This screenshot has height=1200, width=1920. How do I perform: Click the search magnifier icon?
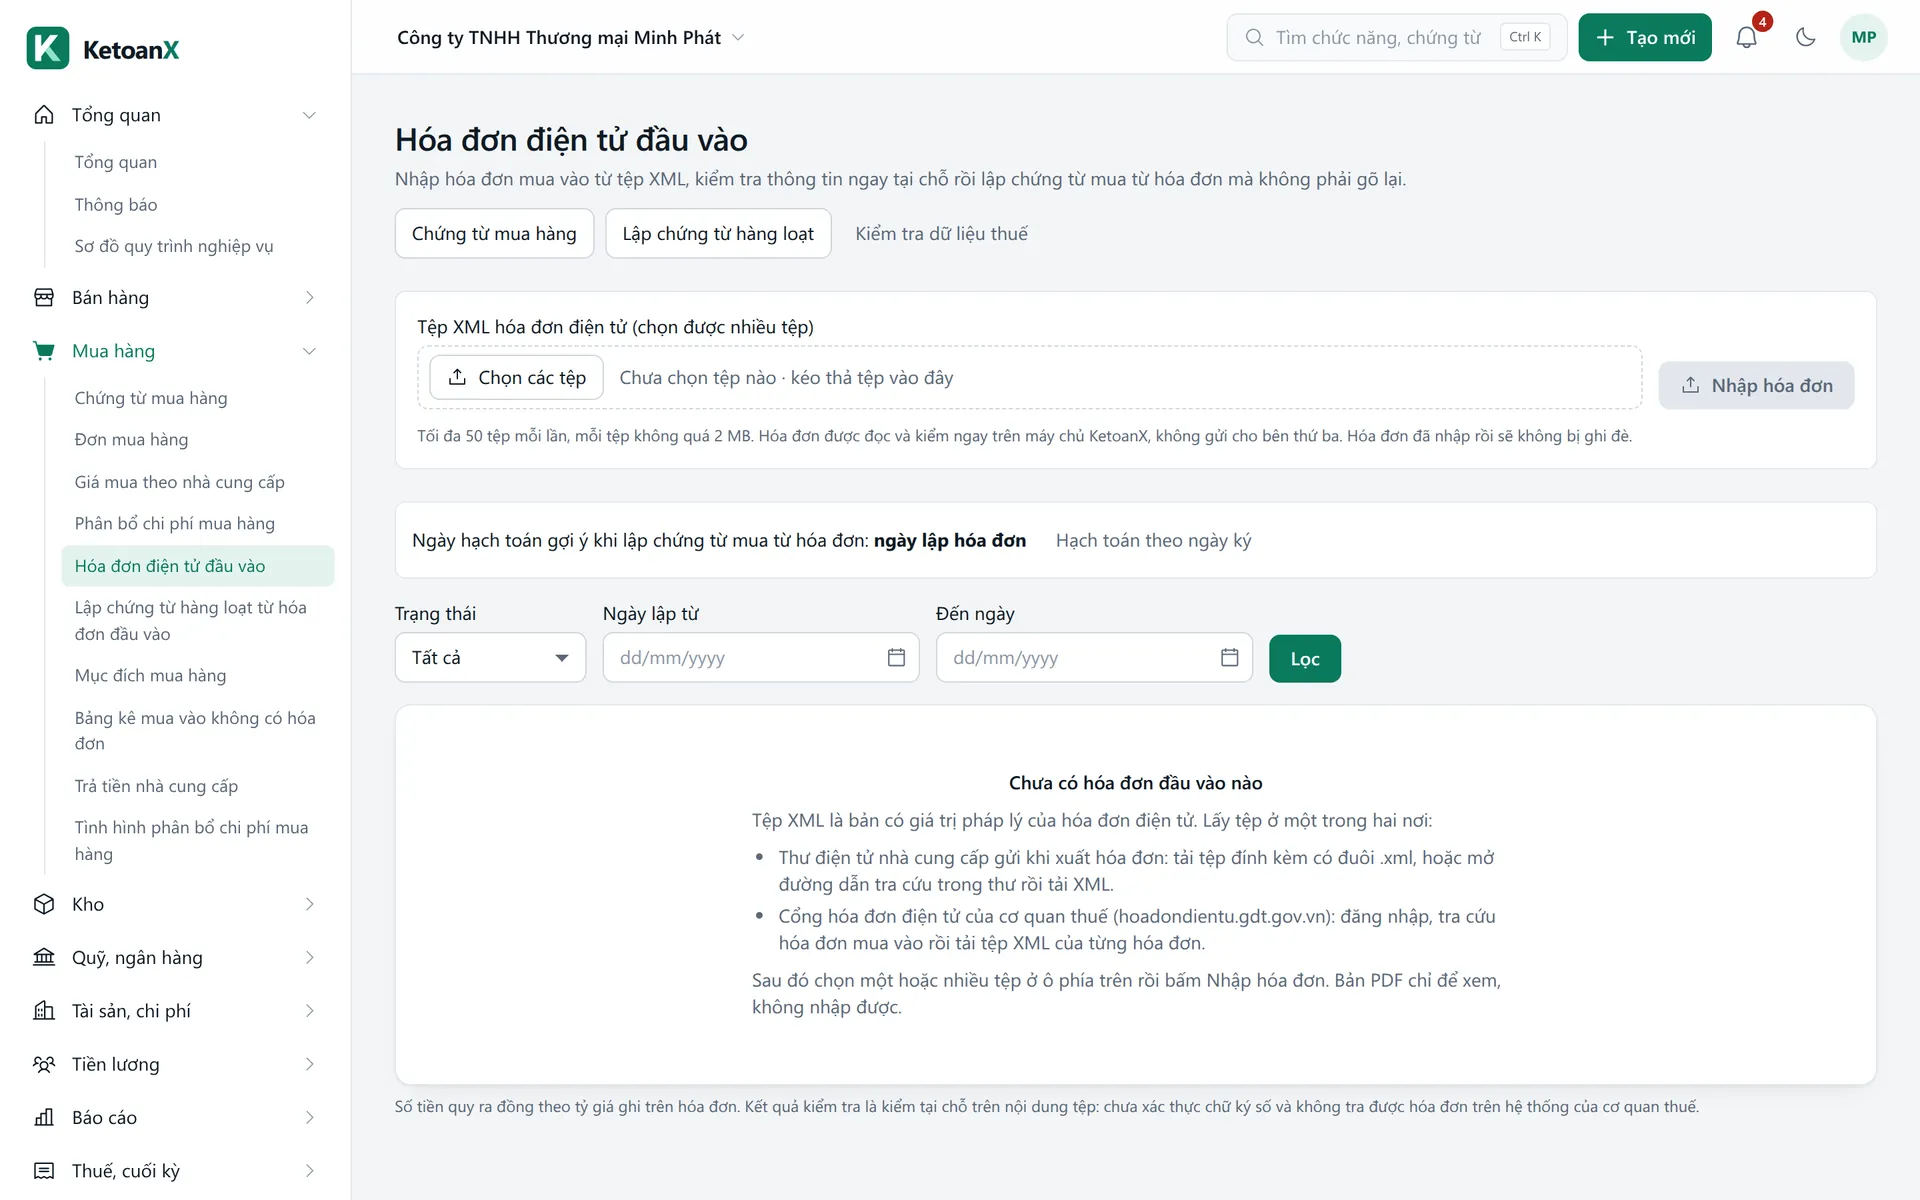pos(1253,37)
